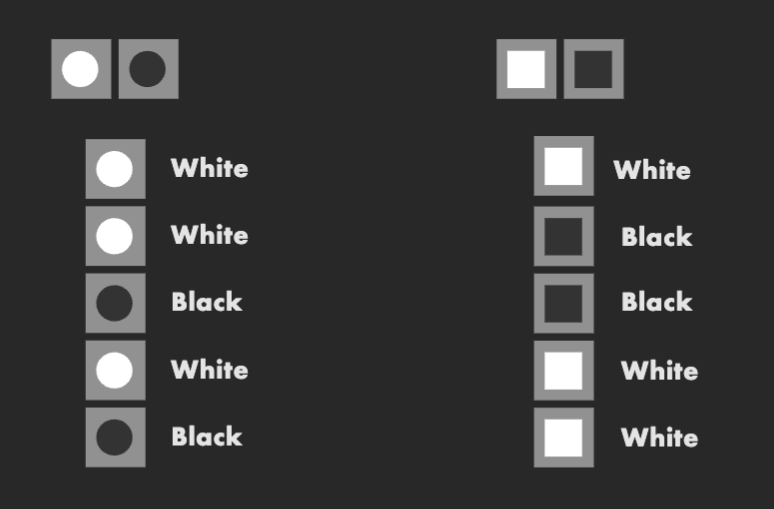Select the third left radio labeled Black

point(116,303)
